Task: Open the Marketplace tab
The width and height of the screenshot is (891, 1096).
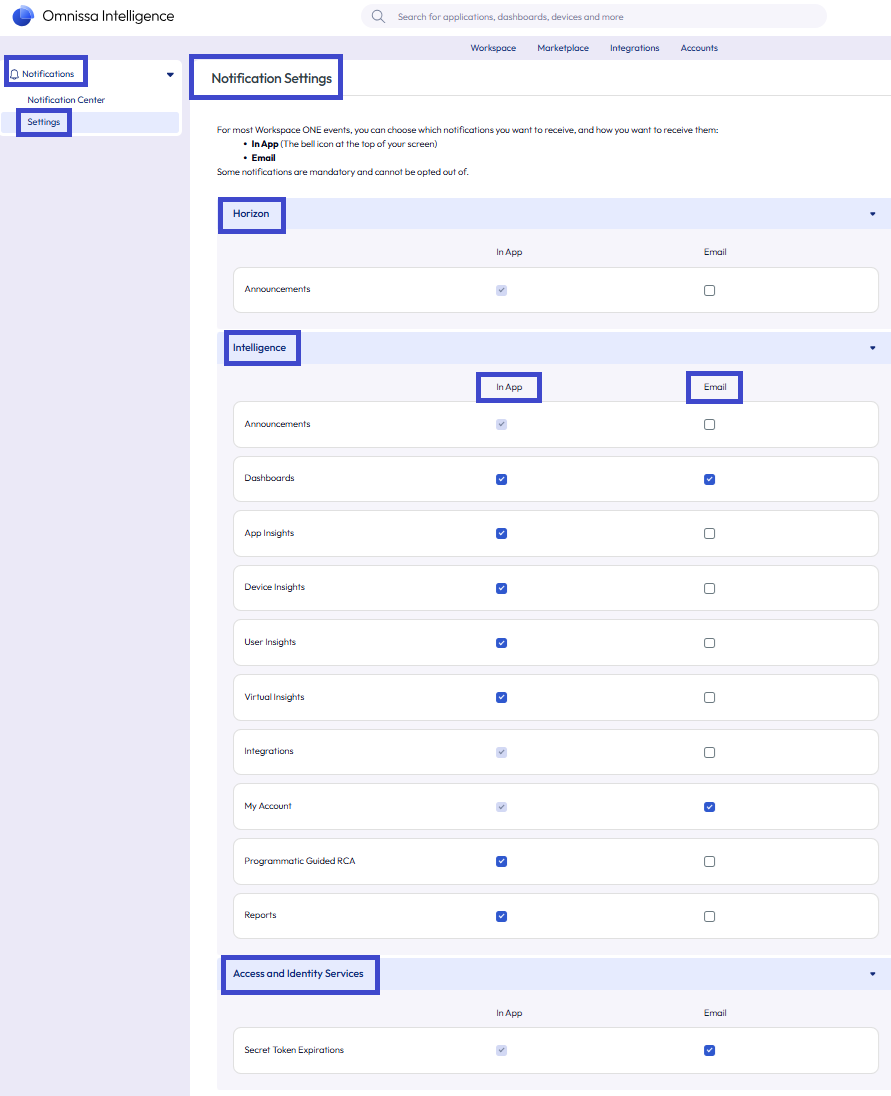Action: [x=563, y=48]
